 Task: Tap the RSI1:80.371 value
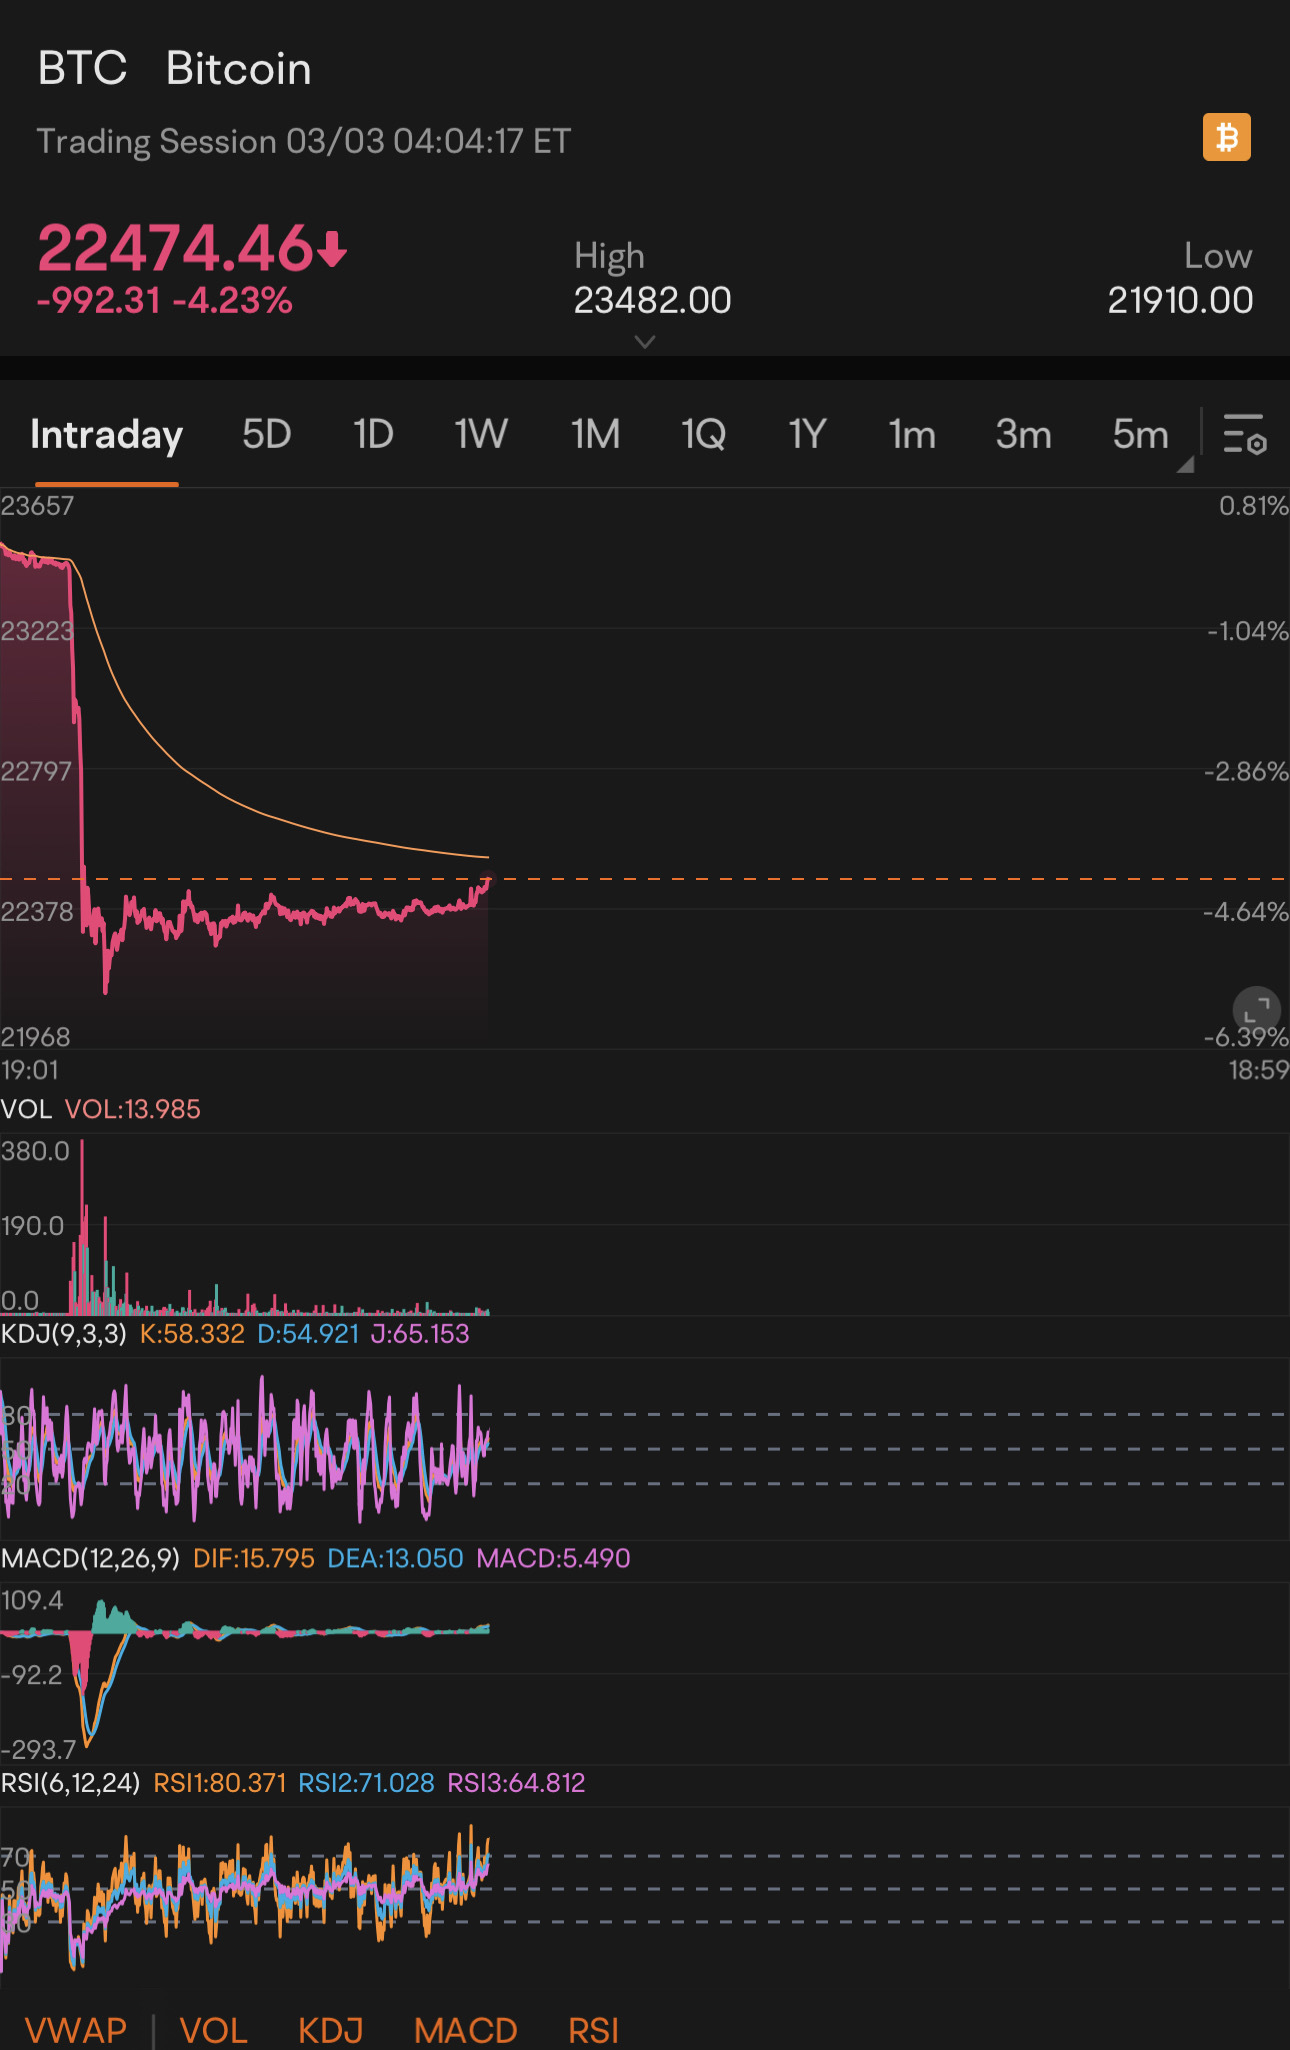(219, 1783)
